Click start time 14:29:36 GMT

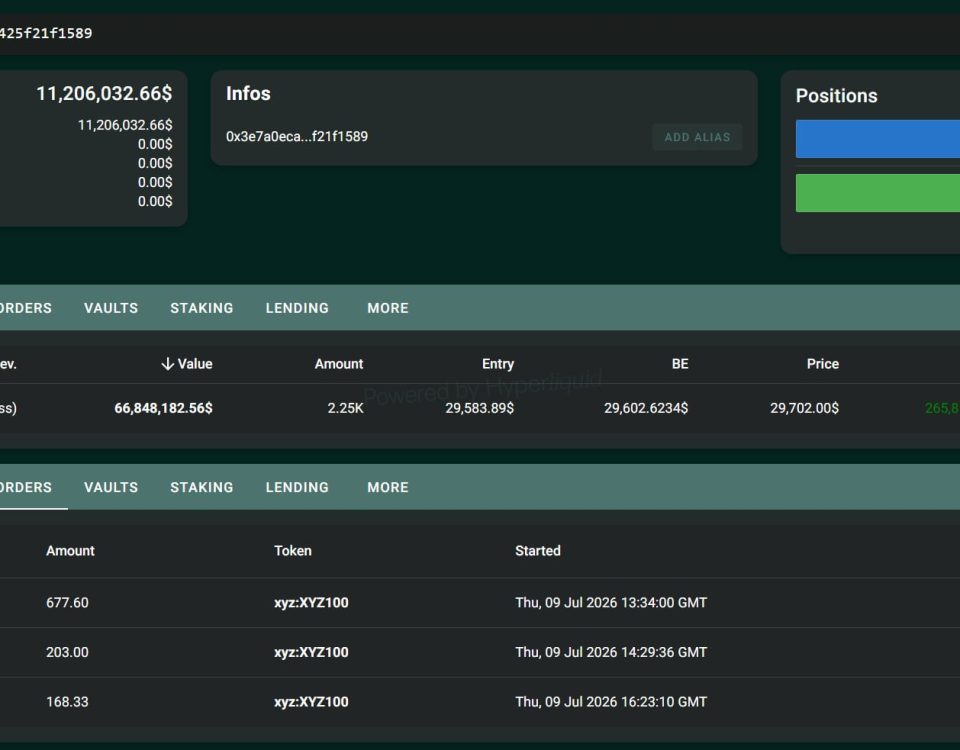tap(664, 652)
